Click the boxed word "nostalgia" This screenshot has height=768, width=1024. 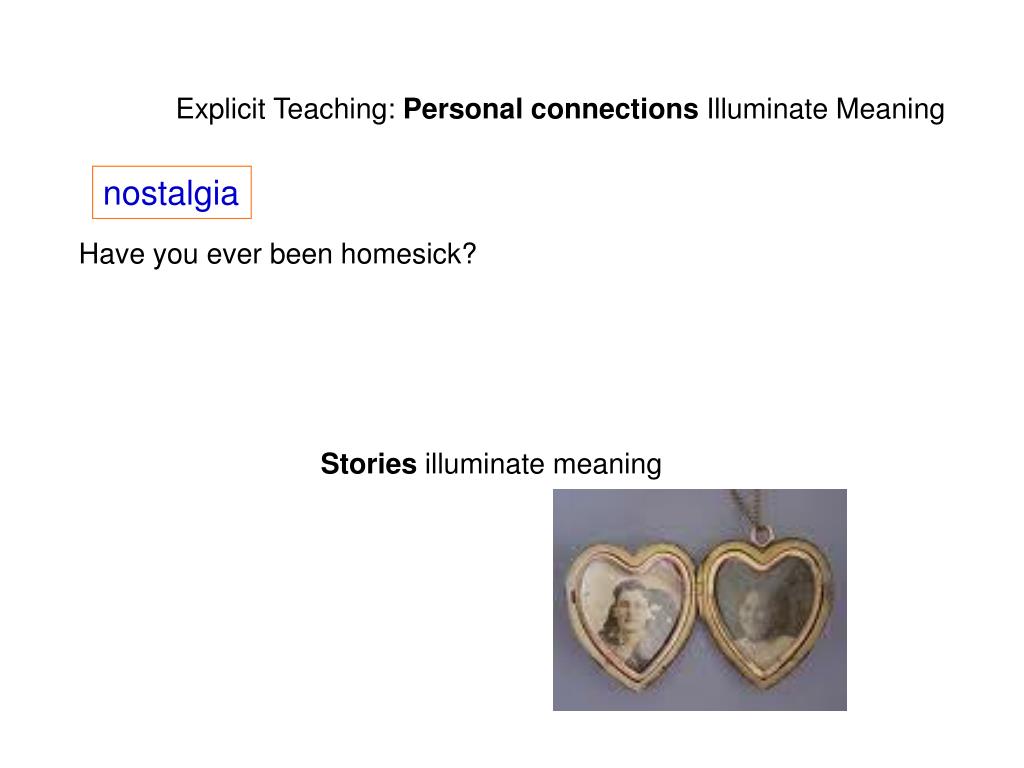click(x=171, y=193)
